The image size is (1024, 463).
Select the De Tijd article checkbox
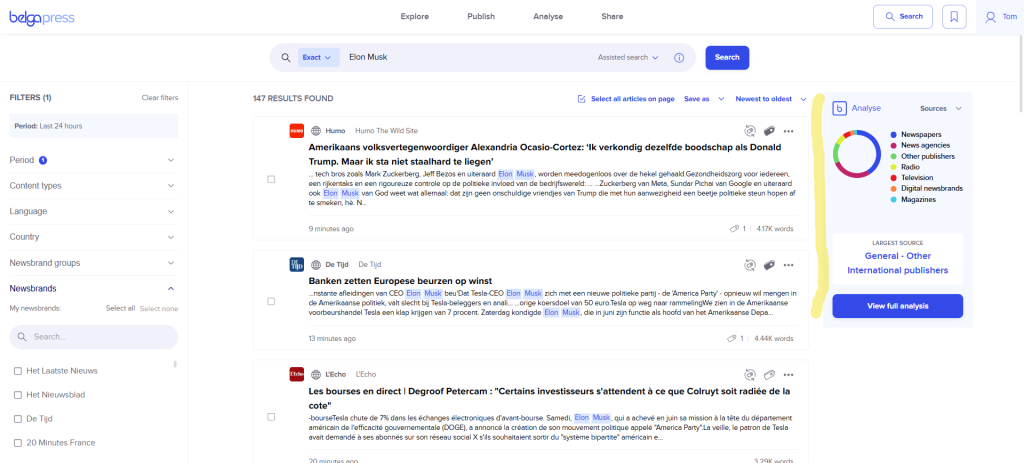pos(271,302)
